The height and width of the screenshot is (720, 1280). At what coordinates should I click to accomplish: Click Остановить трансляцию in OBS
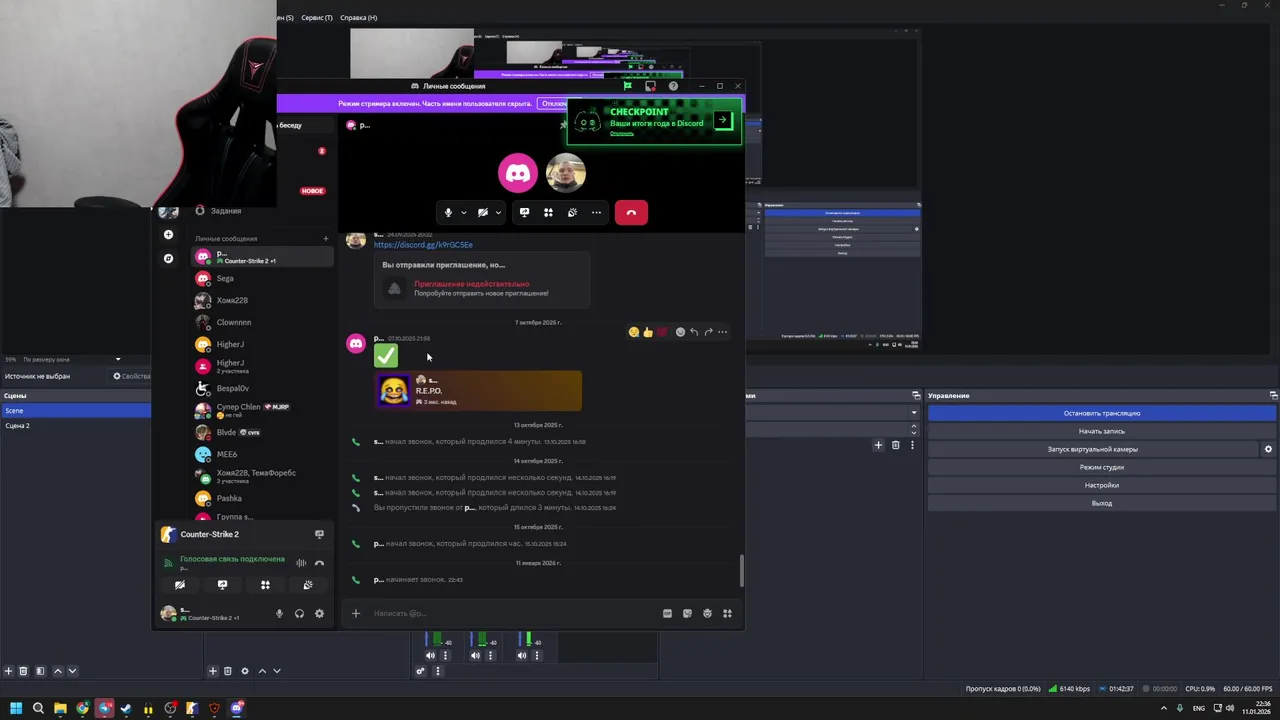point(1102,413)
